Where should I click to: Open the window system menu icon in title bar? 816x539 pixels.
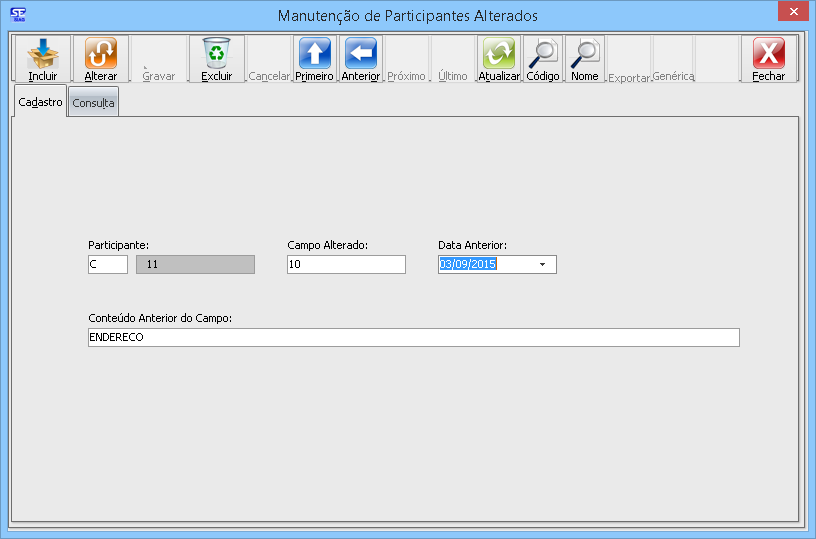(x=17, y=14)
